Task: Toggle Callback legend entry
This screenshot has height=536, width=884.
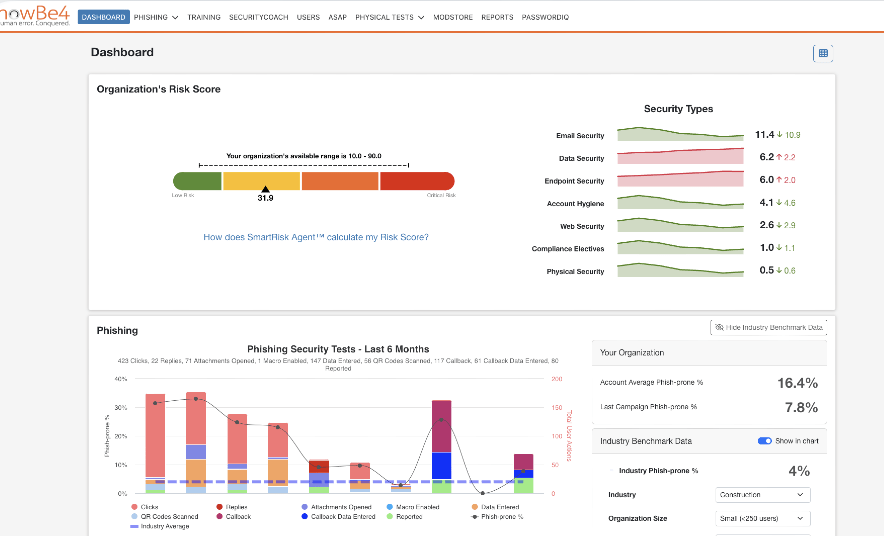Action: coord(233,516)
